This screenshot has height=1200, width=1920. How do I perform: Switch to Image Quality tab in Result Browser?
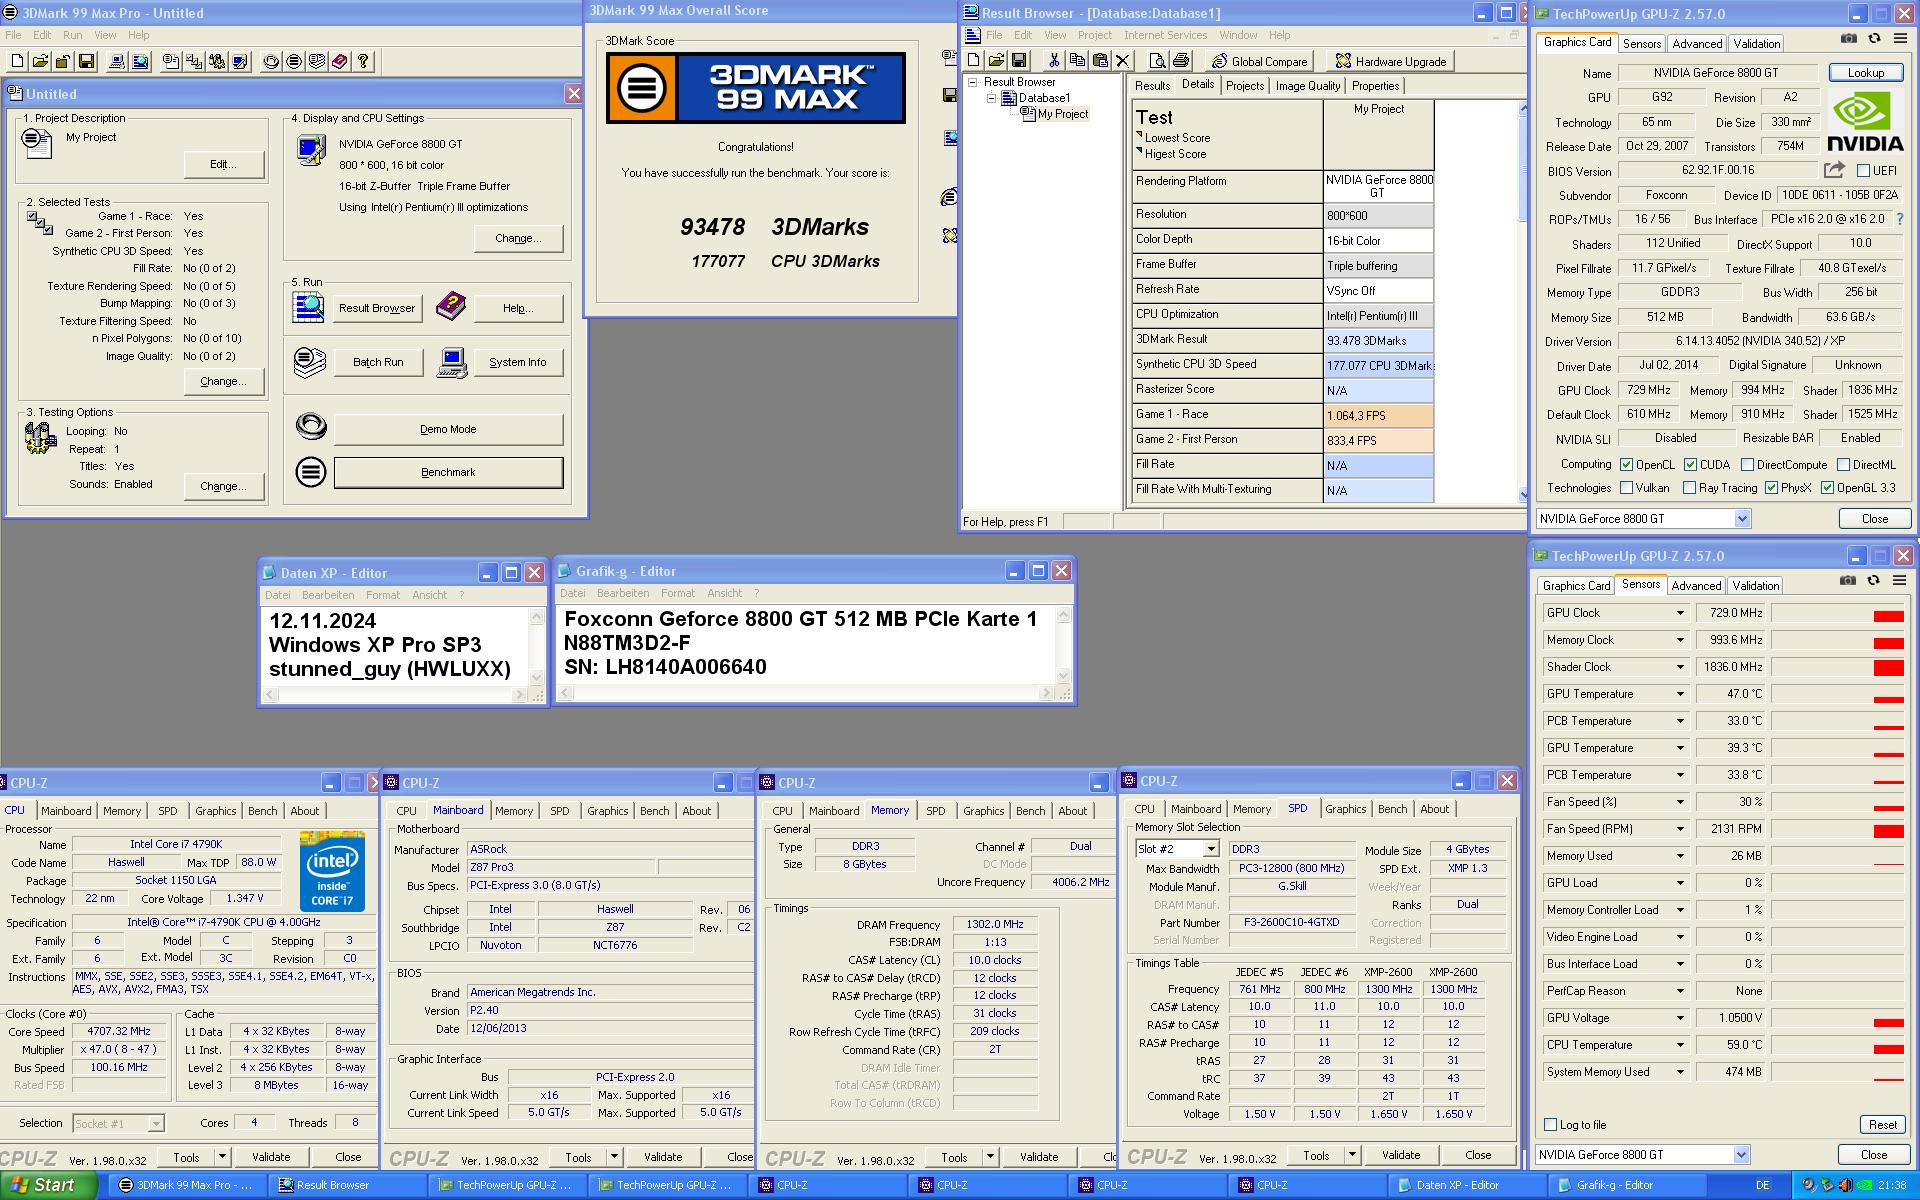1308,86
